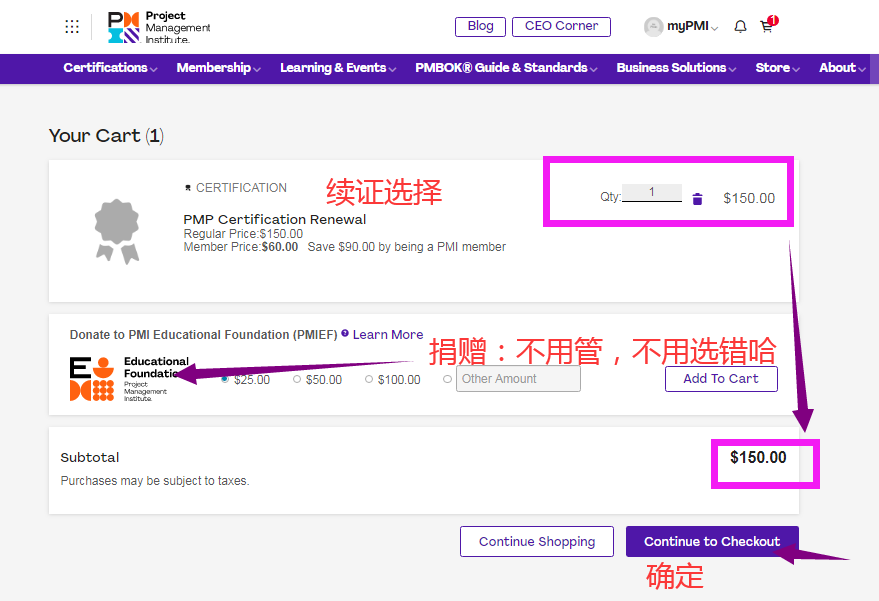
Task: Open the Learn More link
Action: 388,335
